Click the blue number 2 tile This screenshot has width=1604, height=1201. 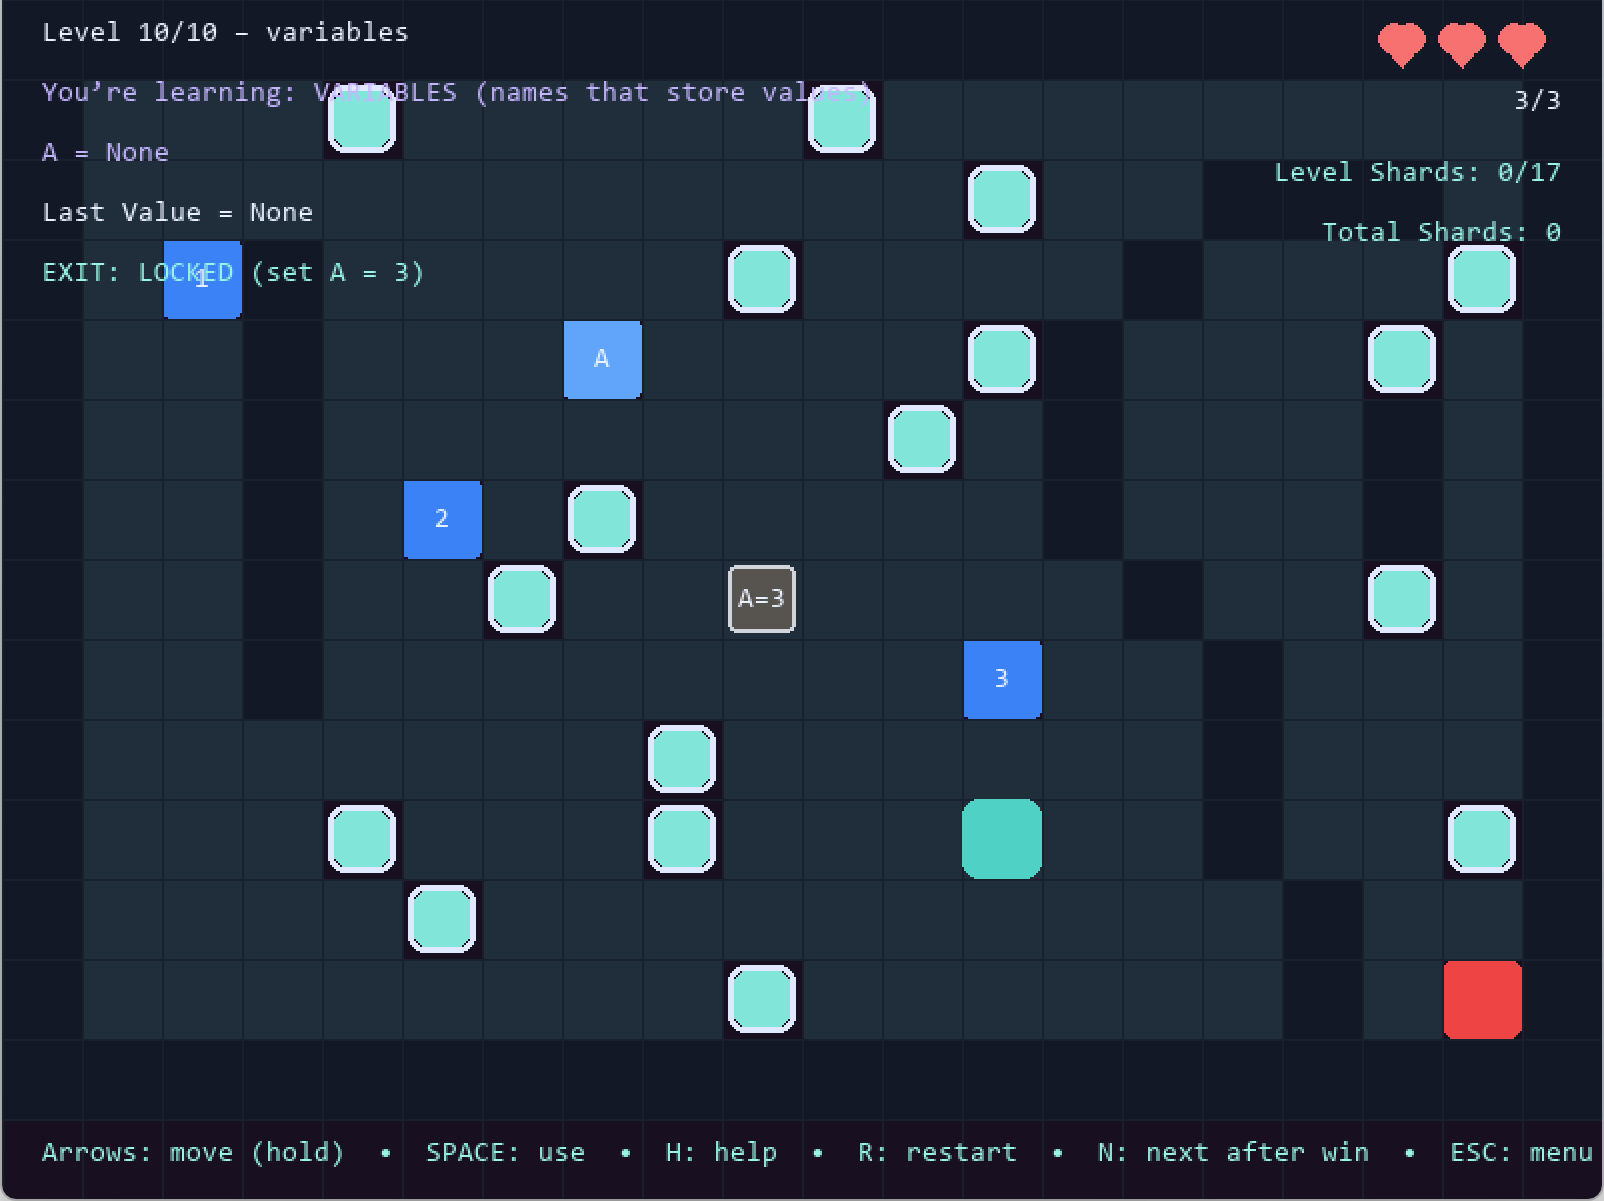443,520
